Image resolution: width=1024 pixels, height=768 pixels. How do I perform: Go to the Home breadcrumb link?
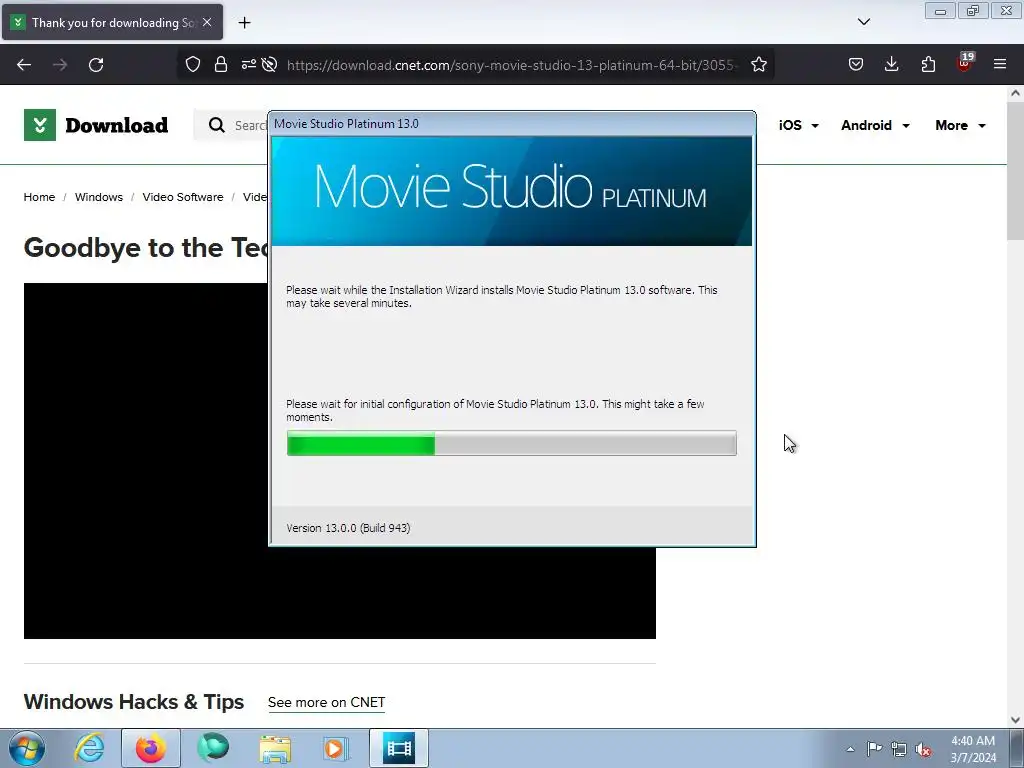(x=39, y=197)
